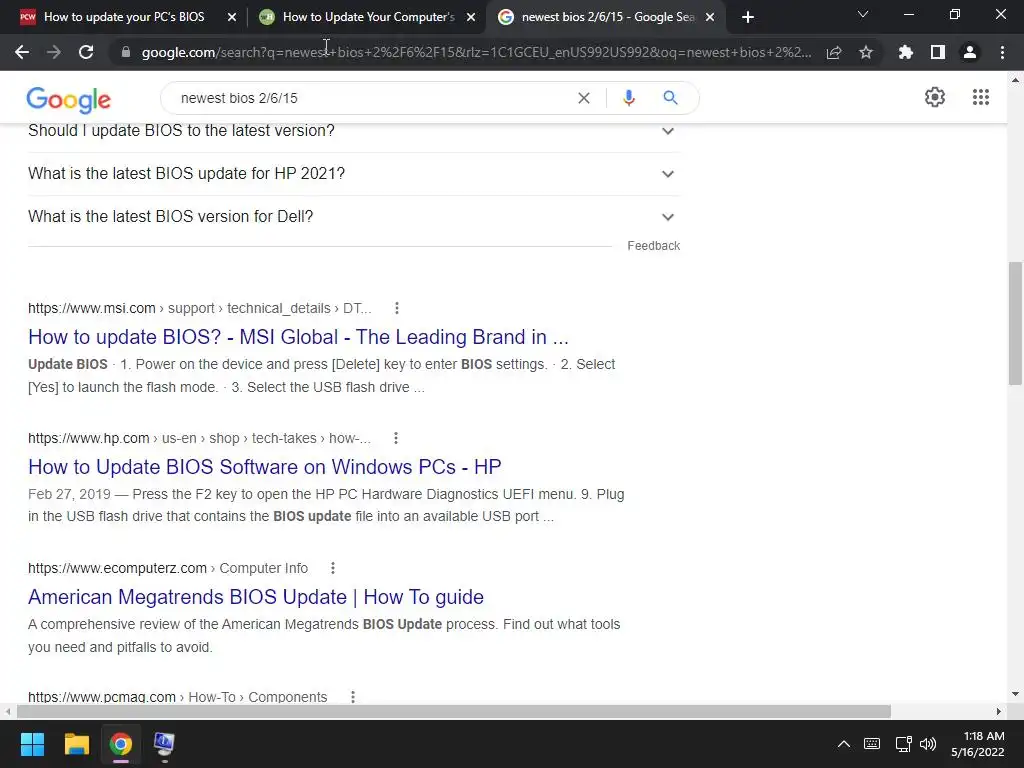Expand 'What is the latest BIOS version for Dell?'
The image size is (1024, 768).
click(x=354, y=217)
